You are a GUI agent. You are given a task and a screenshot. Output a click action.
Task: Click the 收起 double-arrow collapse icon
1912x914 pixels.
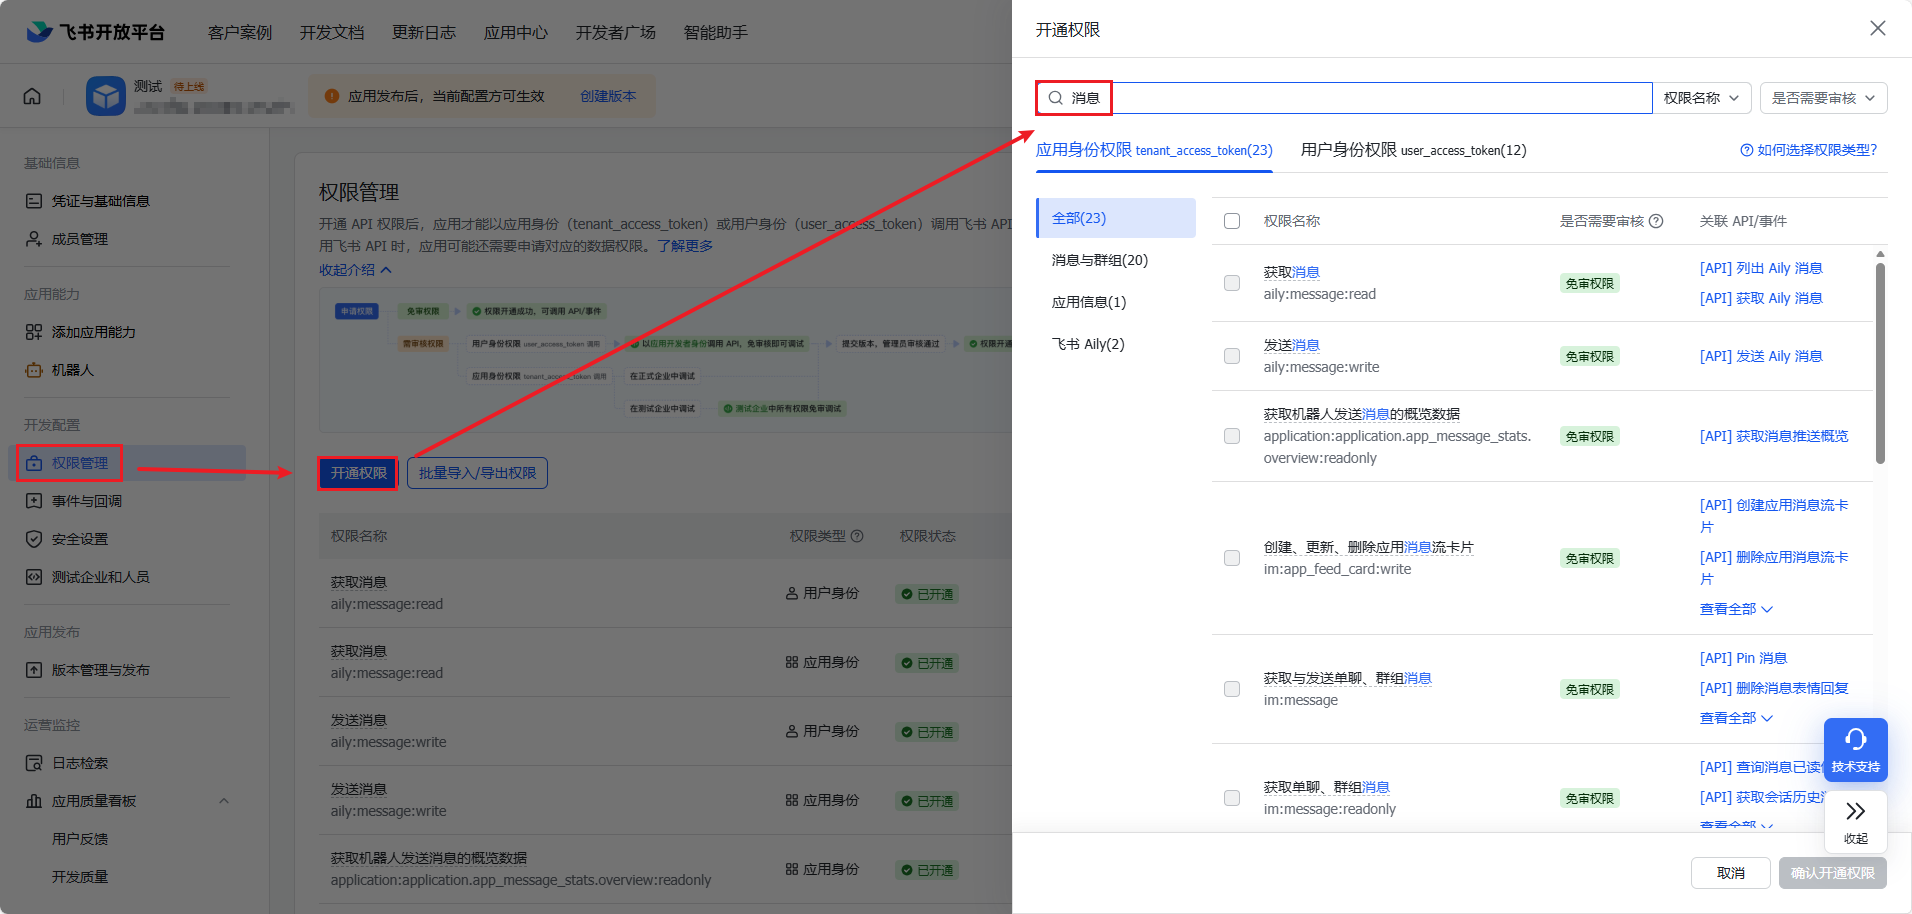pos(1855,811)
